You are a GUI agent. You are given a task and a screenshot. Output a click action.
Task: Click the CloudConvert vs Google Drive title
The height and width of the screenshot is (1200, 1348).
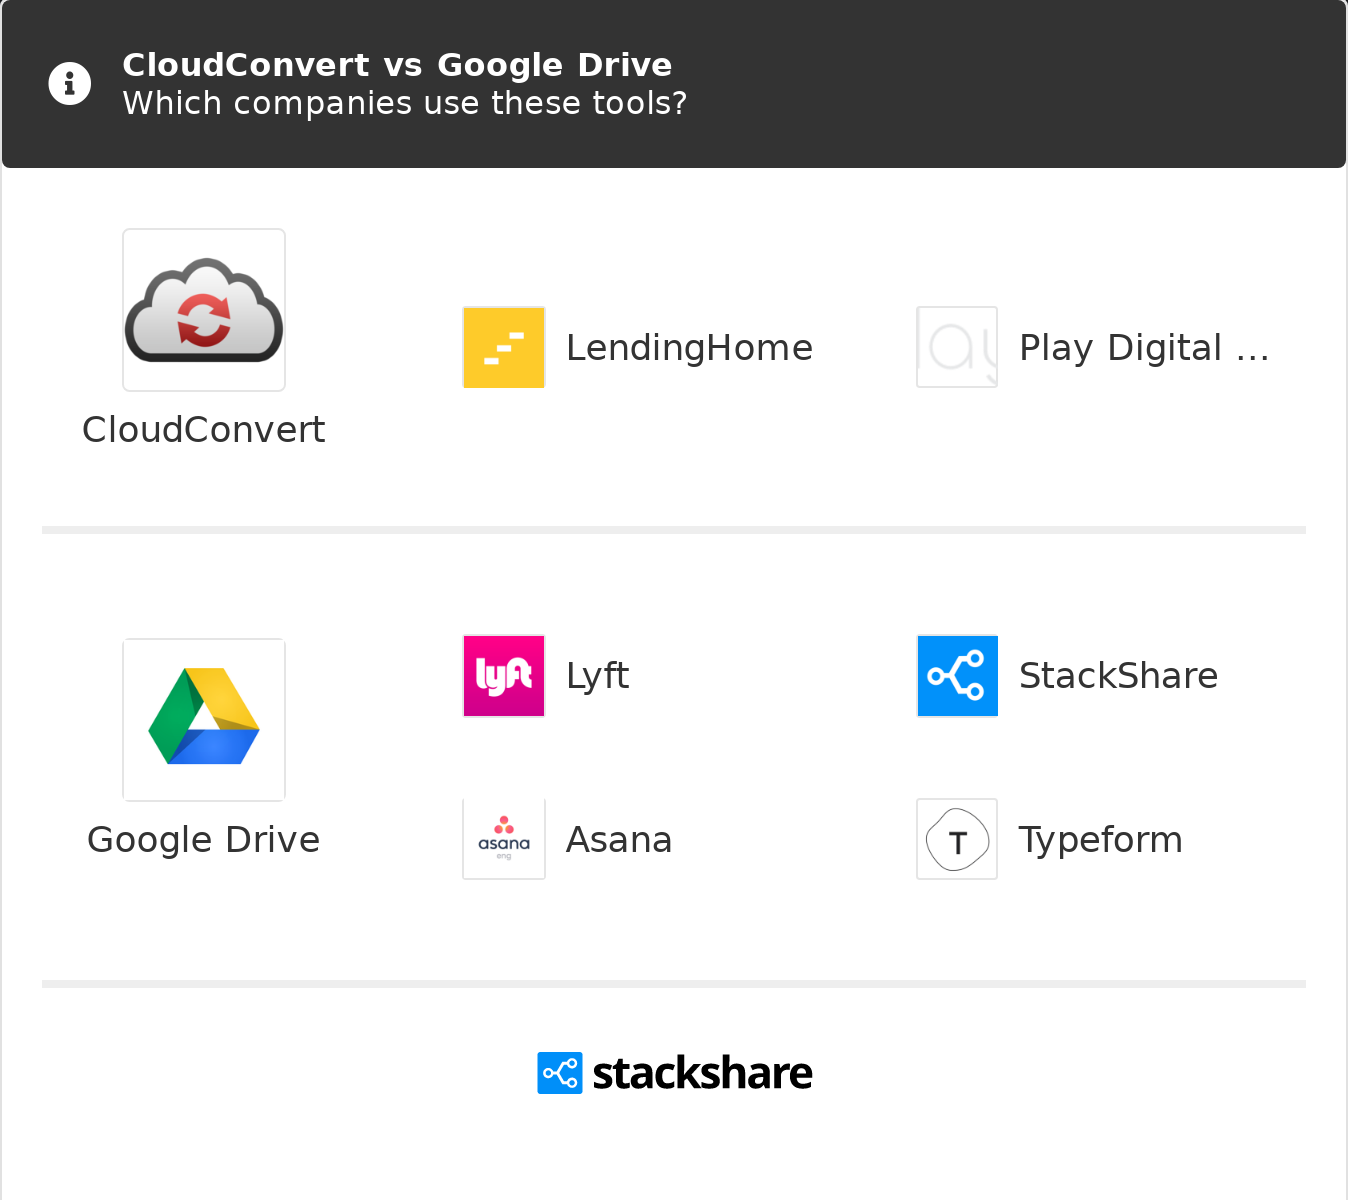(x=397, y=65)
